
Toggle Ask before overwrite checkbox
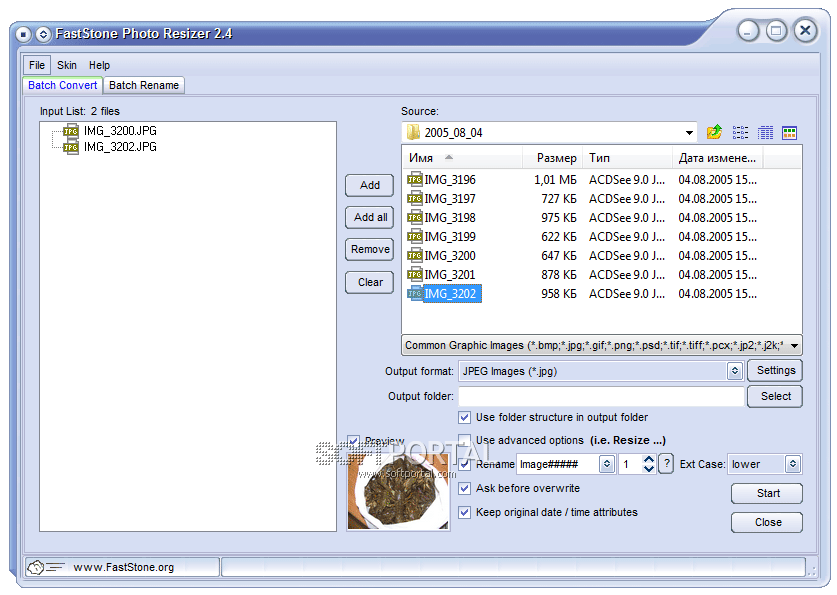click(x=464, y=488)
